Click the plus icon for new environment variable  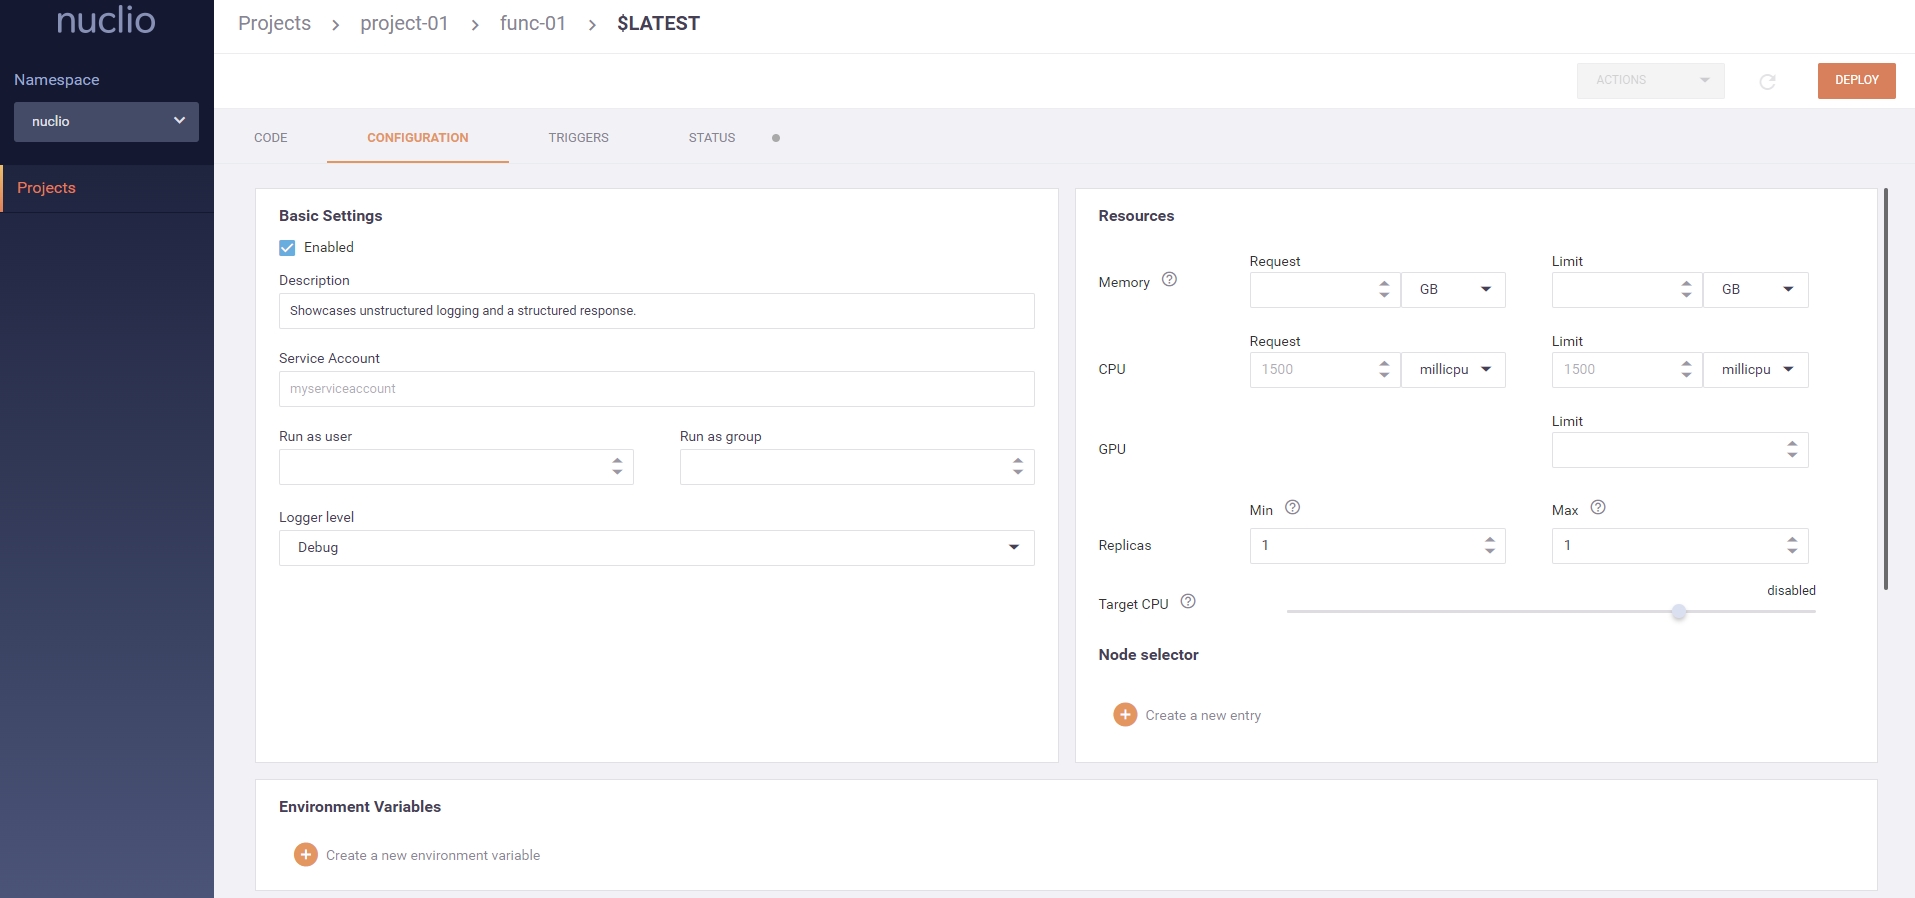tap(306, 855)
